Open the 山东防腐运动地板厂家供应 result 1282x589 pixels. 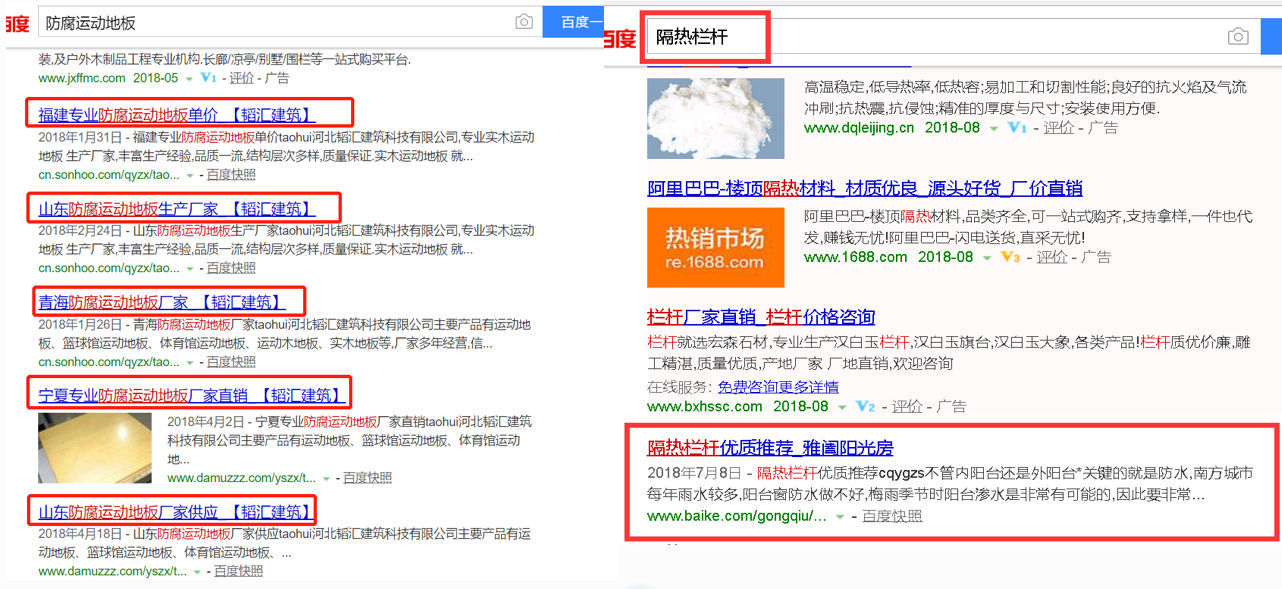click(x=176, y=512)
